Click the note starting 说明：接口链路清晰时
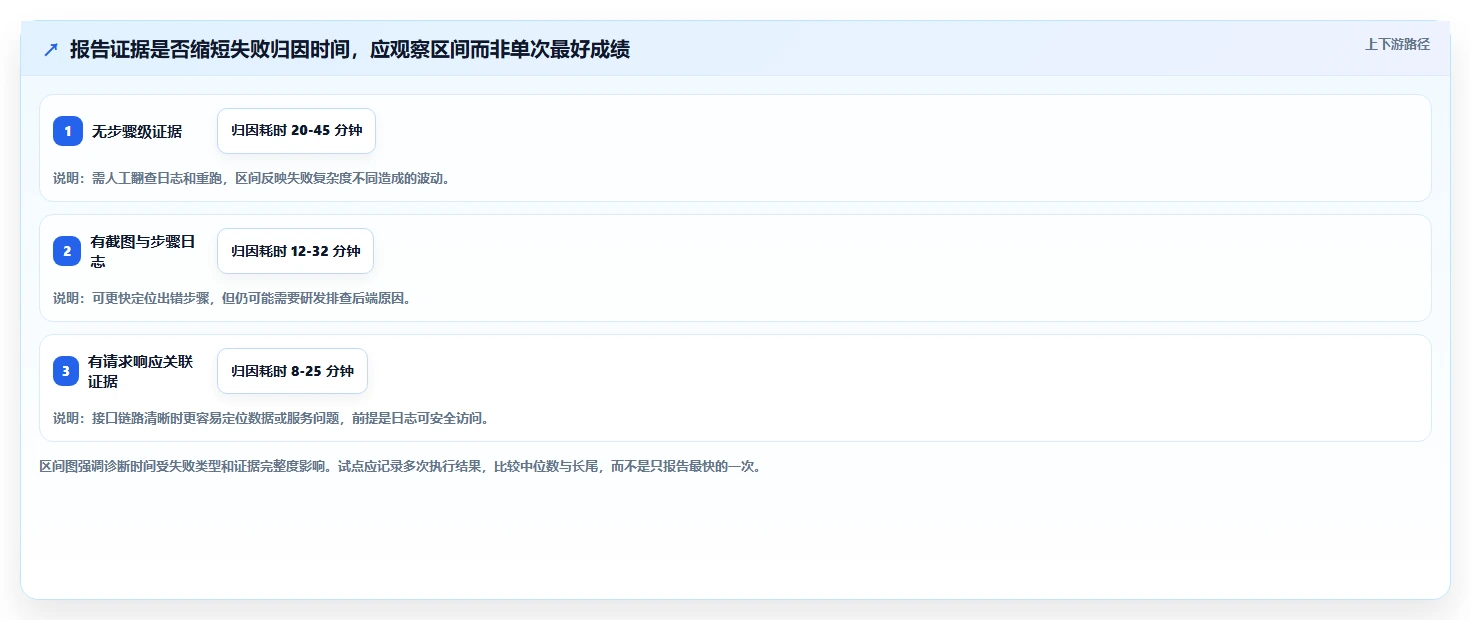1471x620 pixels. click(x=271, y=418)
